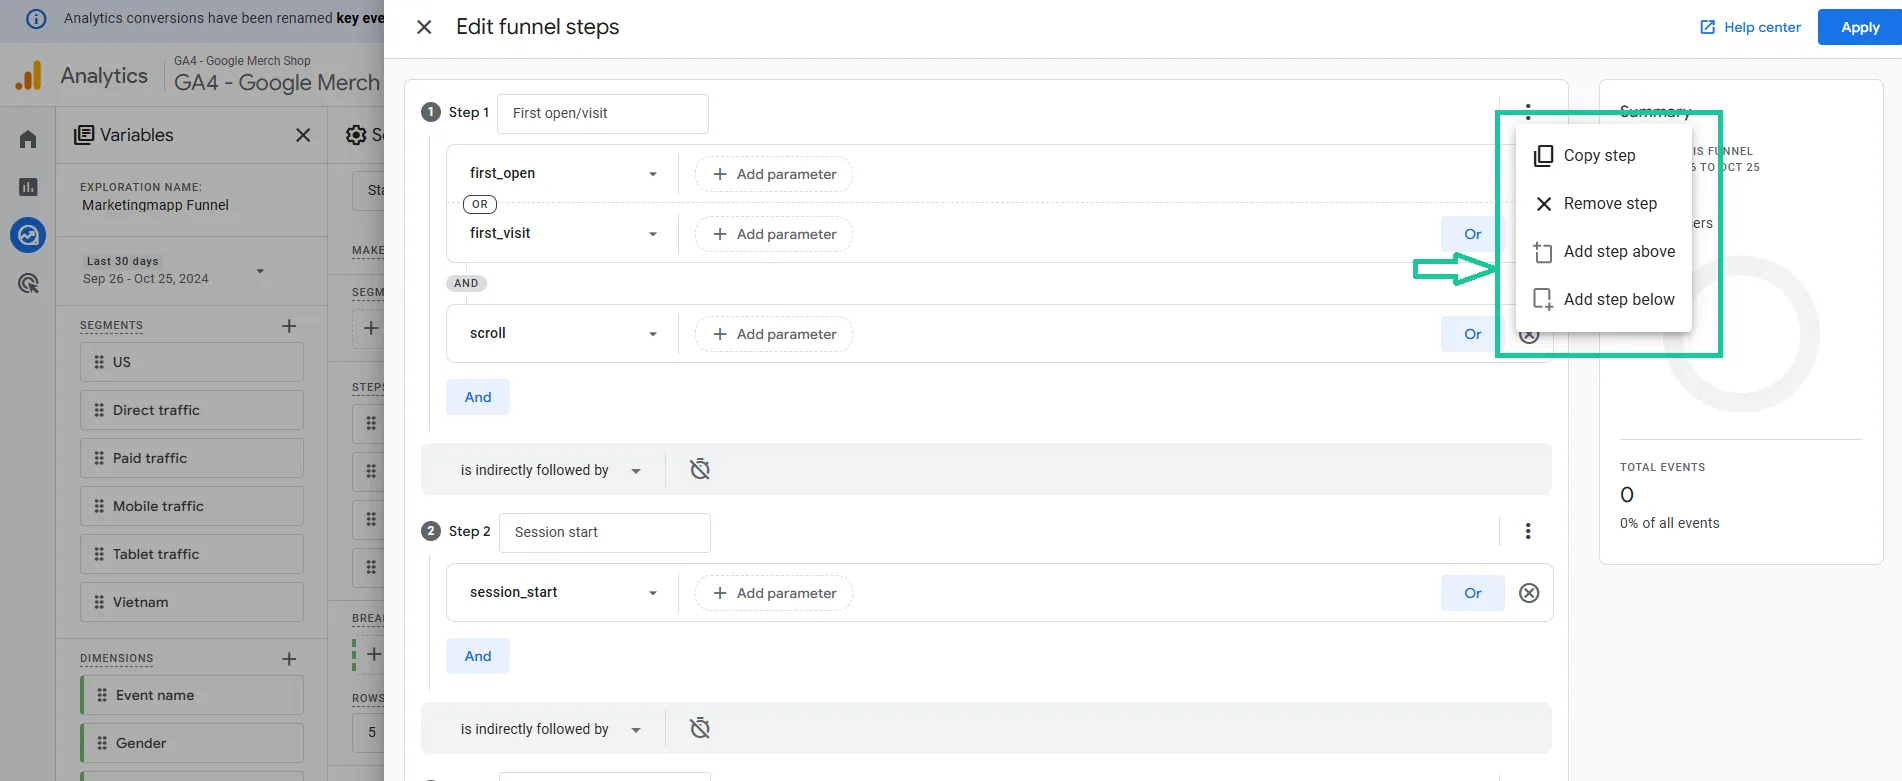Open Explore from the sidebar
This screenshot has height=781, width=1902.
click(x=28, y=235)
